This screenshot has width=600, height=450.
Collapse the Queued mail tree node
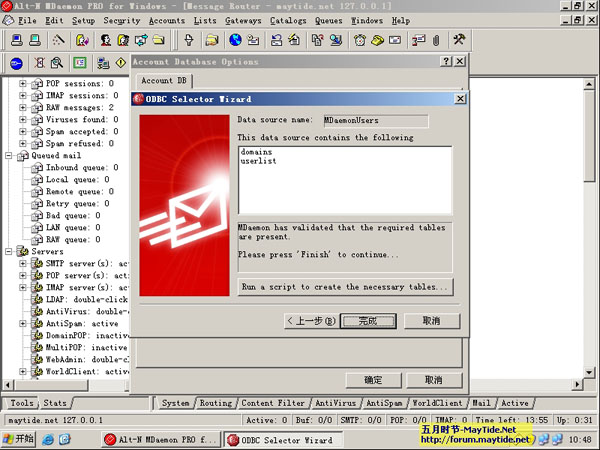click(x=8, y=155)
